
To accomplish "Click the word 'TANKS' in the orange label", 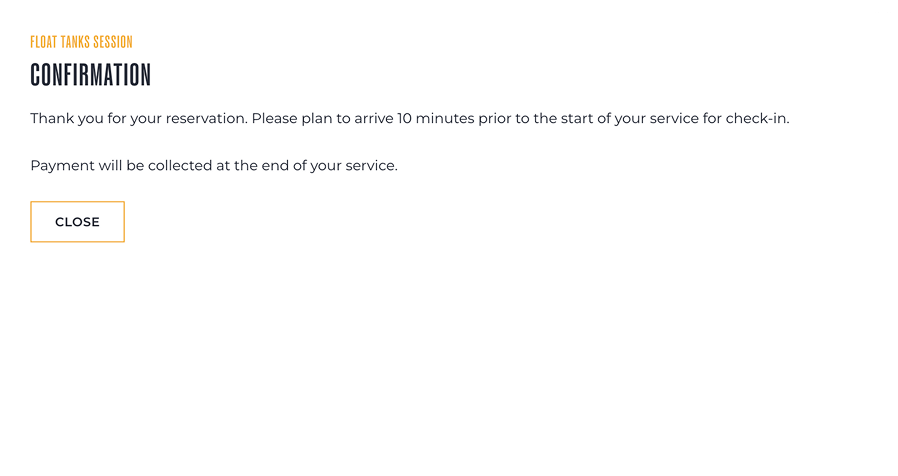I will pyautogui.click(x=76, y=42).
